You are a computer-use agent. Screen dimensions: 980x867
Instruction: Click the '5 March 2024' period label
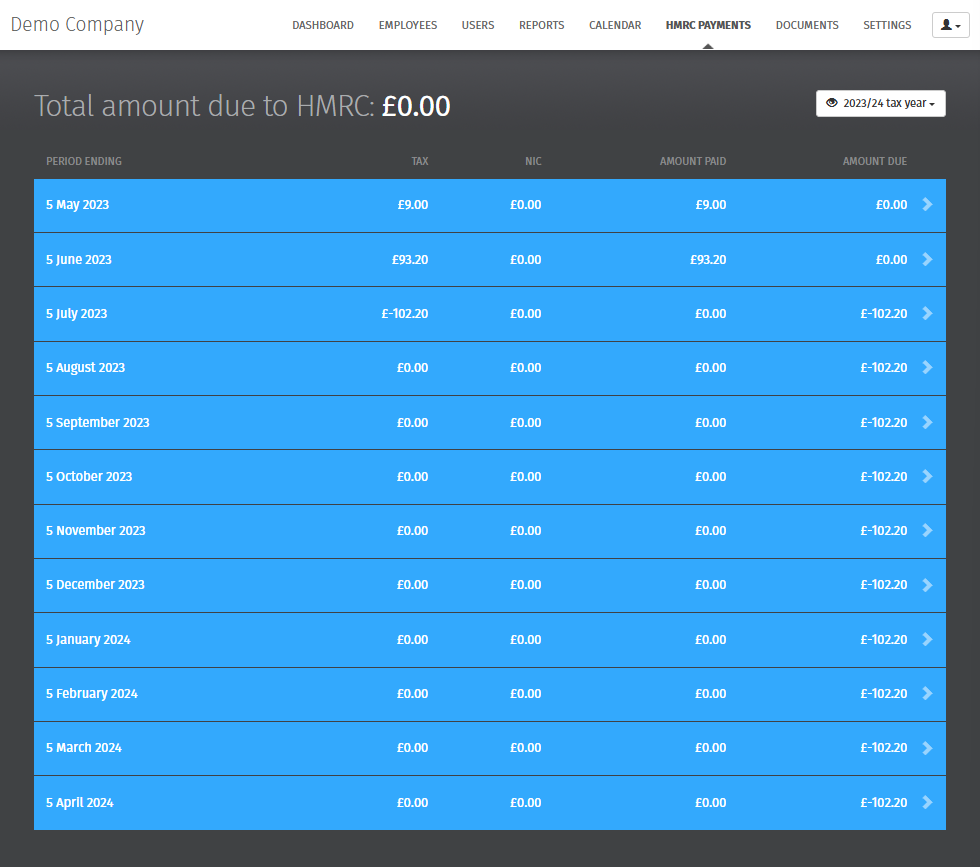click(84, 748)
